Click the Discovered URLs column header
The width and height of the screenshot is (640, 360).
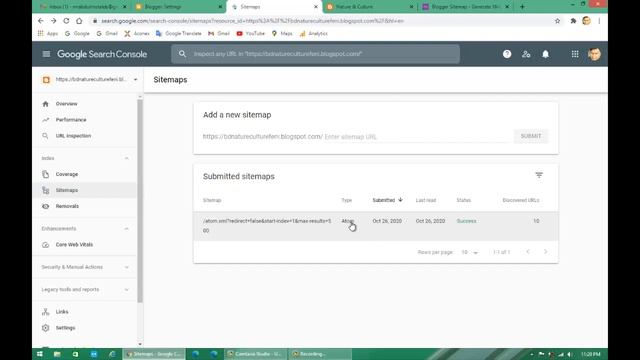521,200
